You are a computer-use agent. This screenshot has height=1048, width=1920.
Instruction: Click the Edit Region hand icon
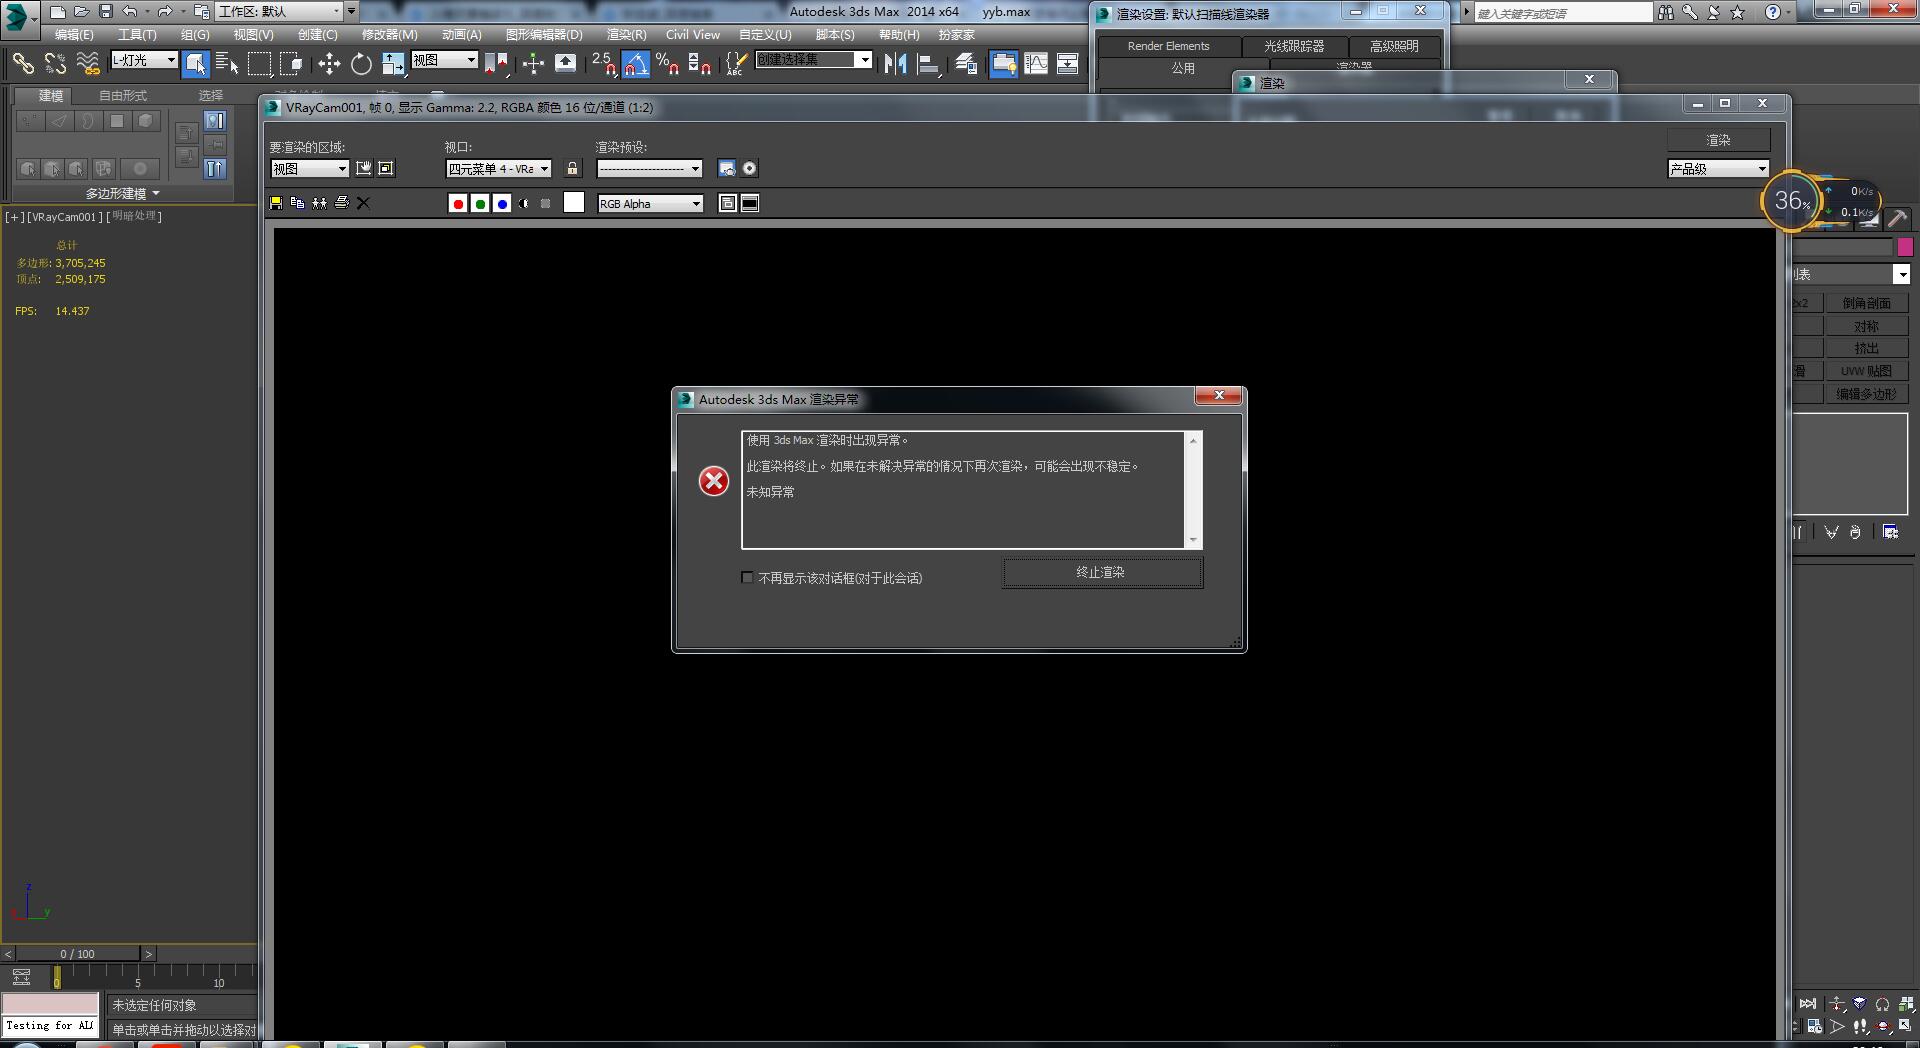point(364,169)
